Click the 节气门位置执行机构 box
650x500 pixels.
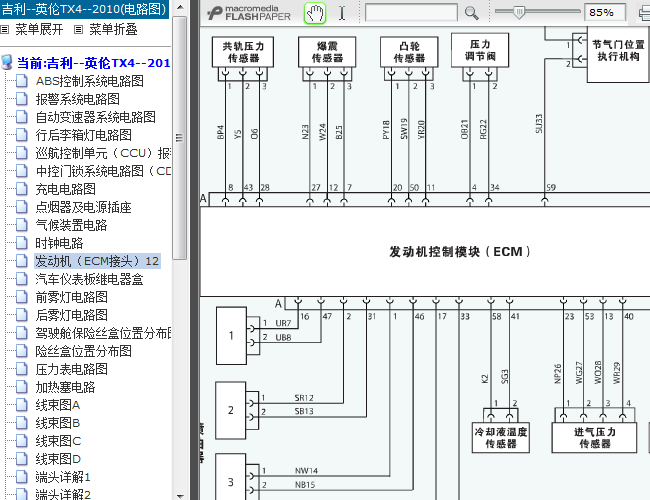[x=618, y=54]
